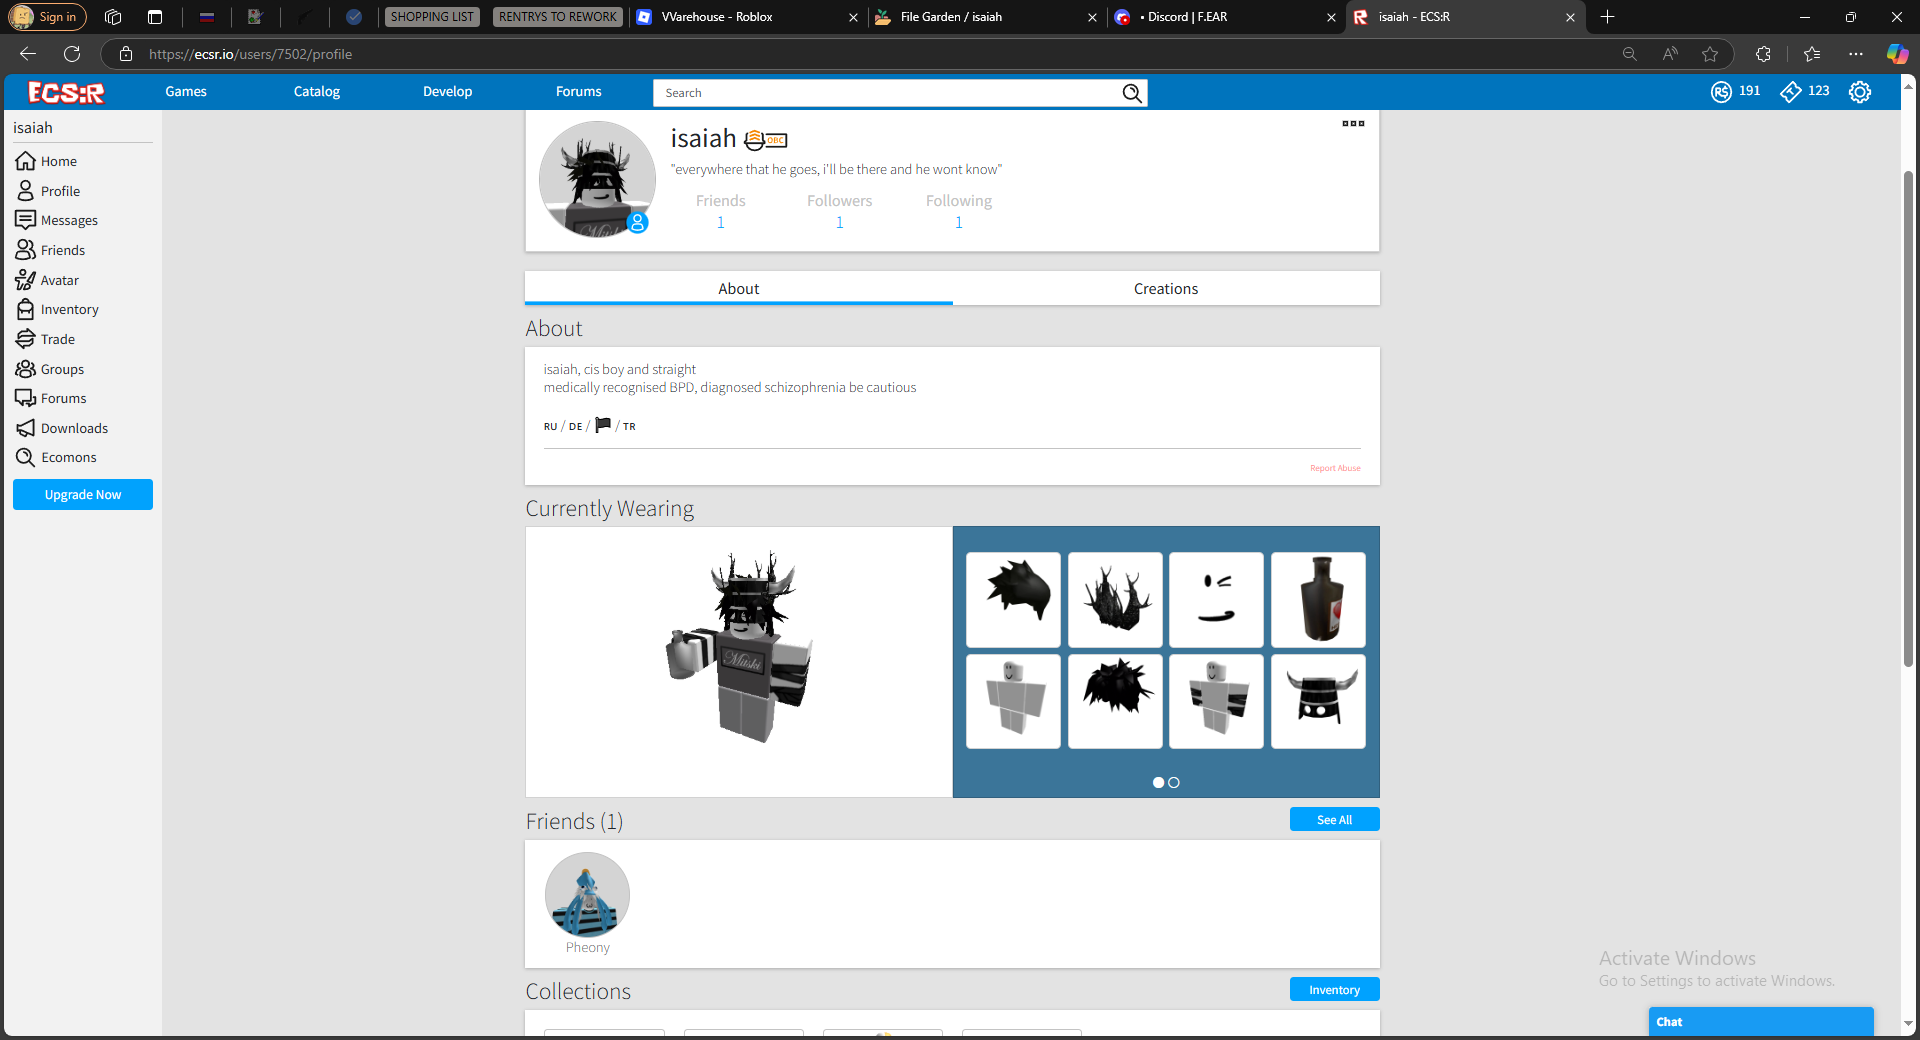Image resolution: width=1920 pixels, height=1040 pixels.
Task: Click the Avatar icon in sidebar
Action: click(25, 280)
